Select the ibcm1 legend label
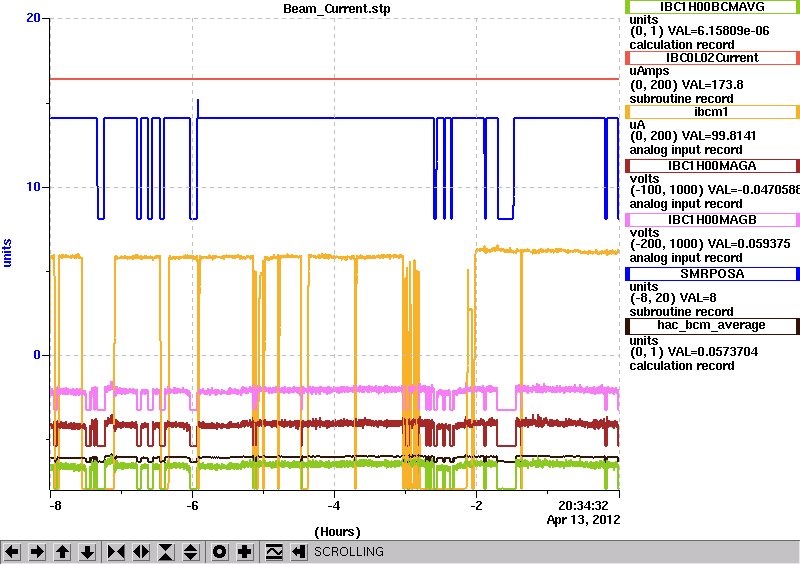Viewport: 800px width, 564px height. 712,112
